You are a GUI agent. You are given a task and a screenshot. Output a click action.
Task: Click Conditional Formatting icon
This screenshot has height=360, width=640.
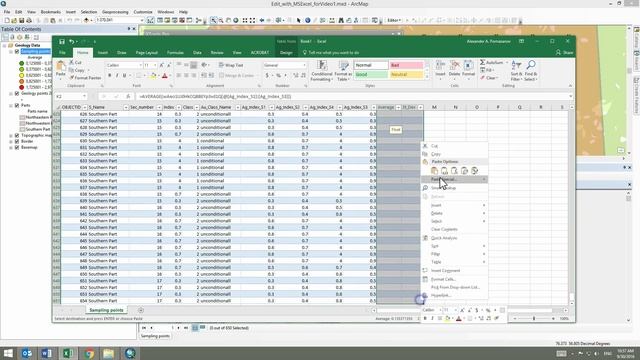tap(322, 66)
